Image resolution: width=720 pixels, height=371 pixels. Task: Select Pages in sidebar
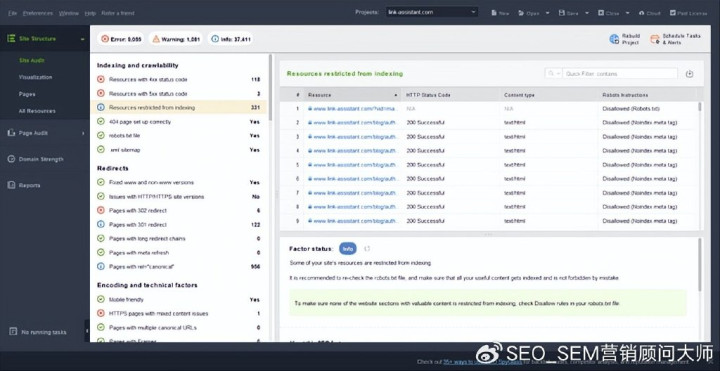click(x=27, y=94)
